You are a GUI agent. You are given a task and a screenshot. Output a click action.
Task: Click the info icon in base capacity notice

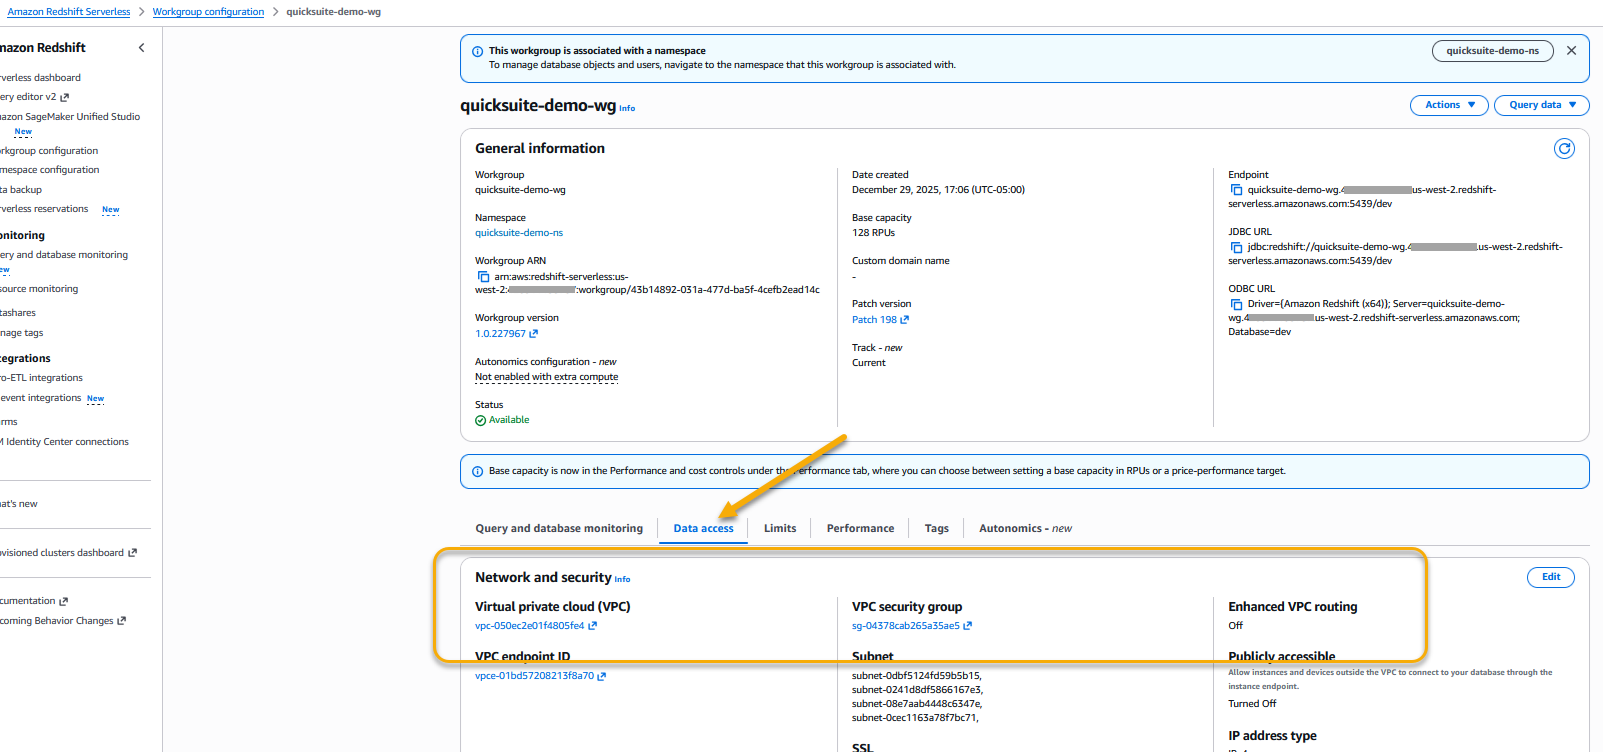477,471
